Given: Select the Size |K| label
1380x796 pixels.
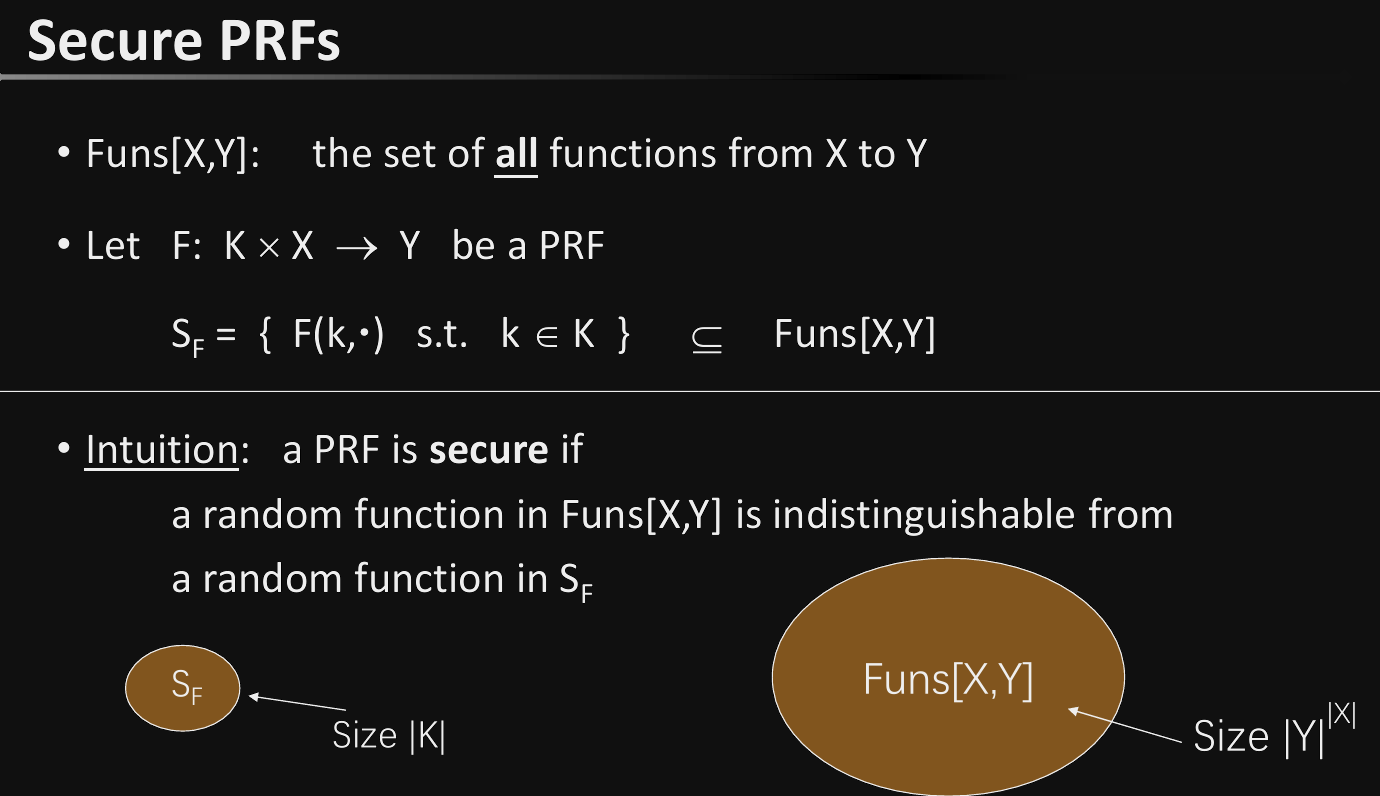Looking at the screenshot, I should point(389,736).
